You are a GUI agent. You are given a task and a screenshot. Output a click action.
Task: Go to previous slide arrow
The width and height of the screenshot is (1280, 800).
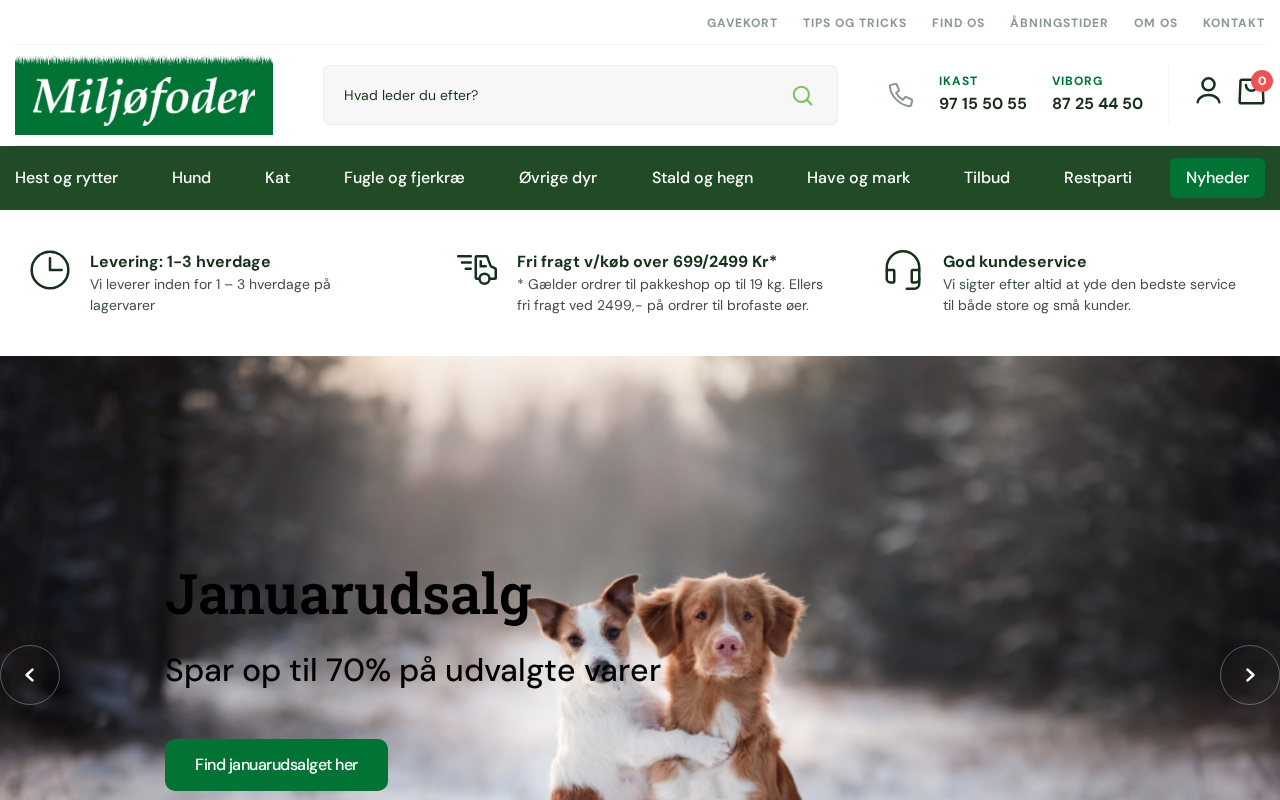point(30,675)
